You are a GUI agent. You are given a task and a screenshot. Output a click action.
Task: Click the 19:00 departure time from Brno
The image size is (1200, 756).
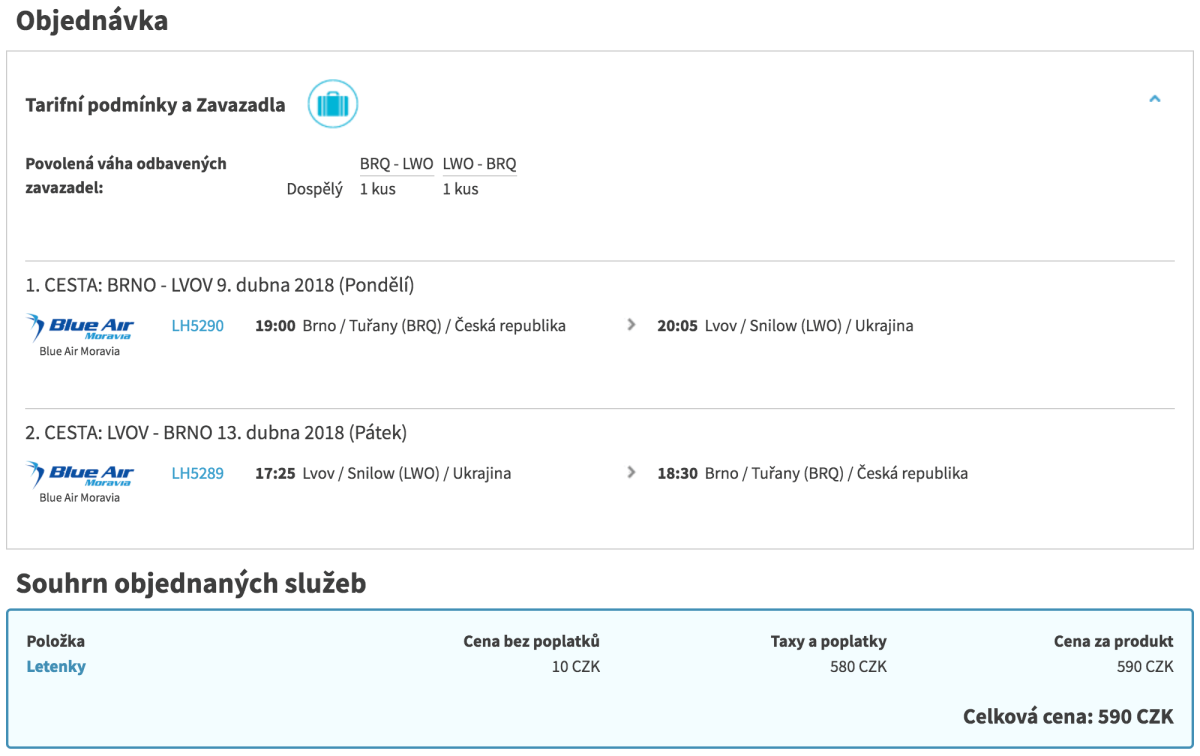click(x=275, y=326)
